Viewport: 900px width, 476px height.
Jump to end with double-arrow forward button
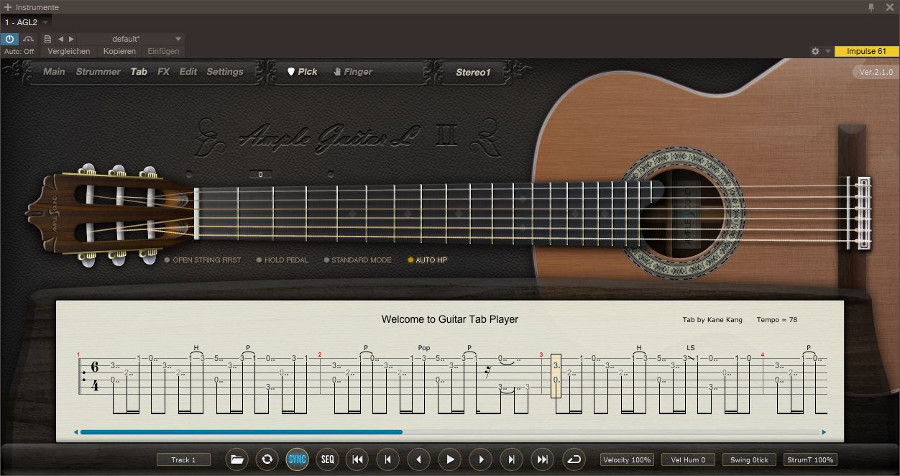click(542, 459)
